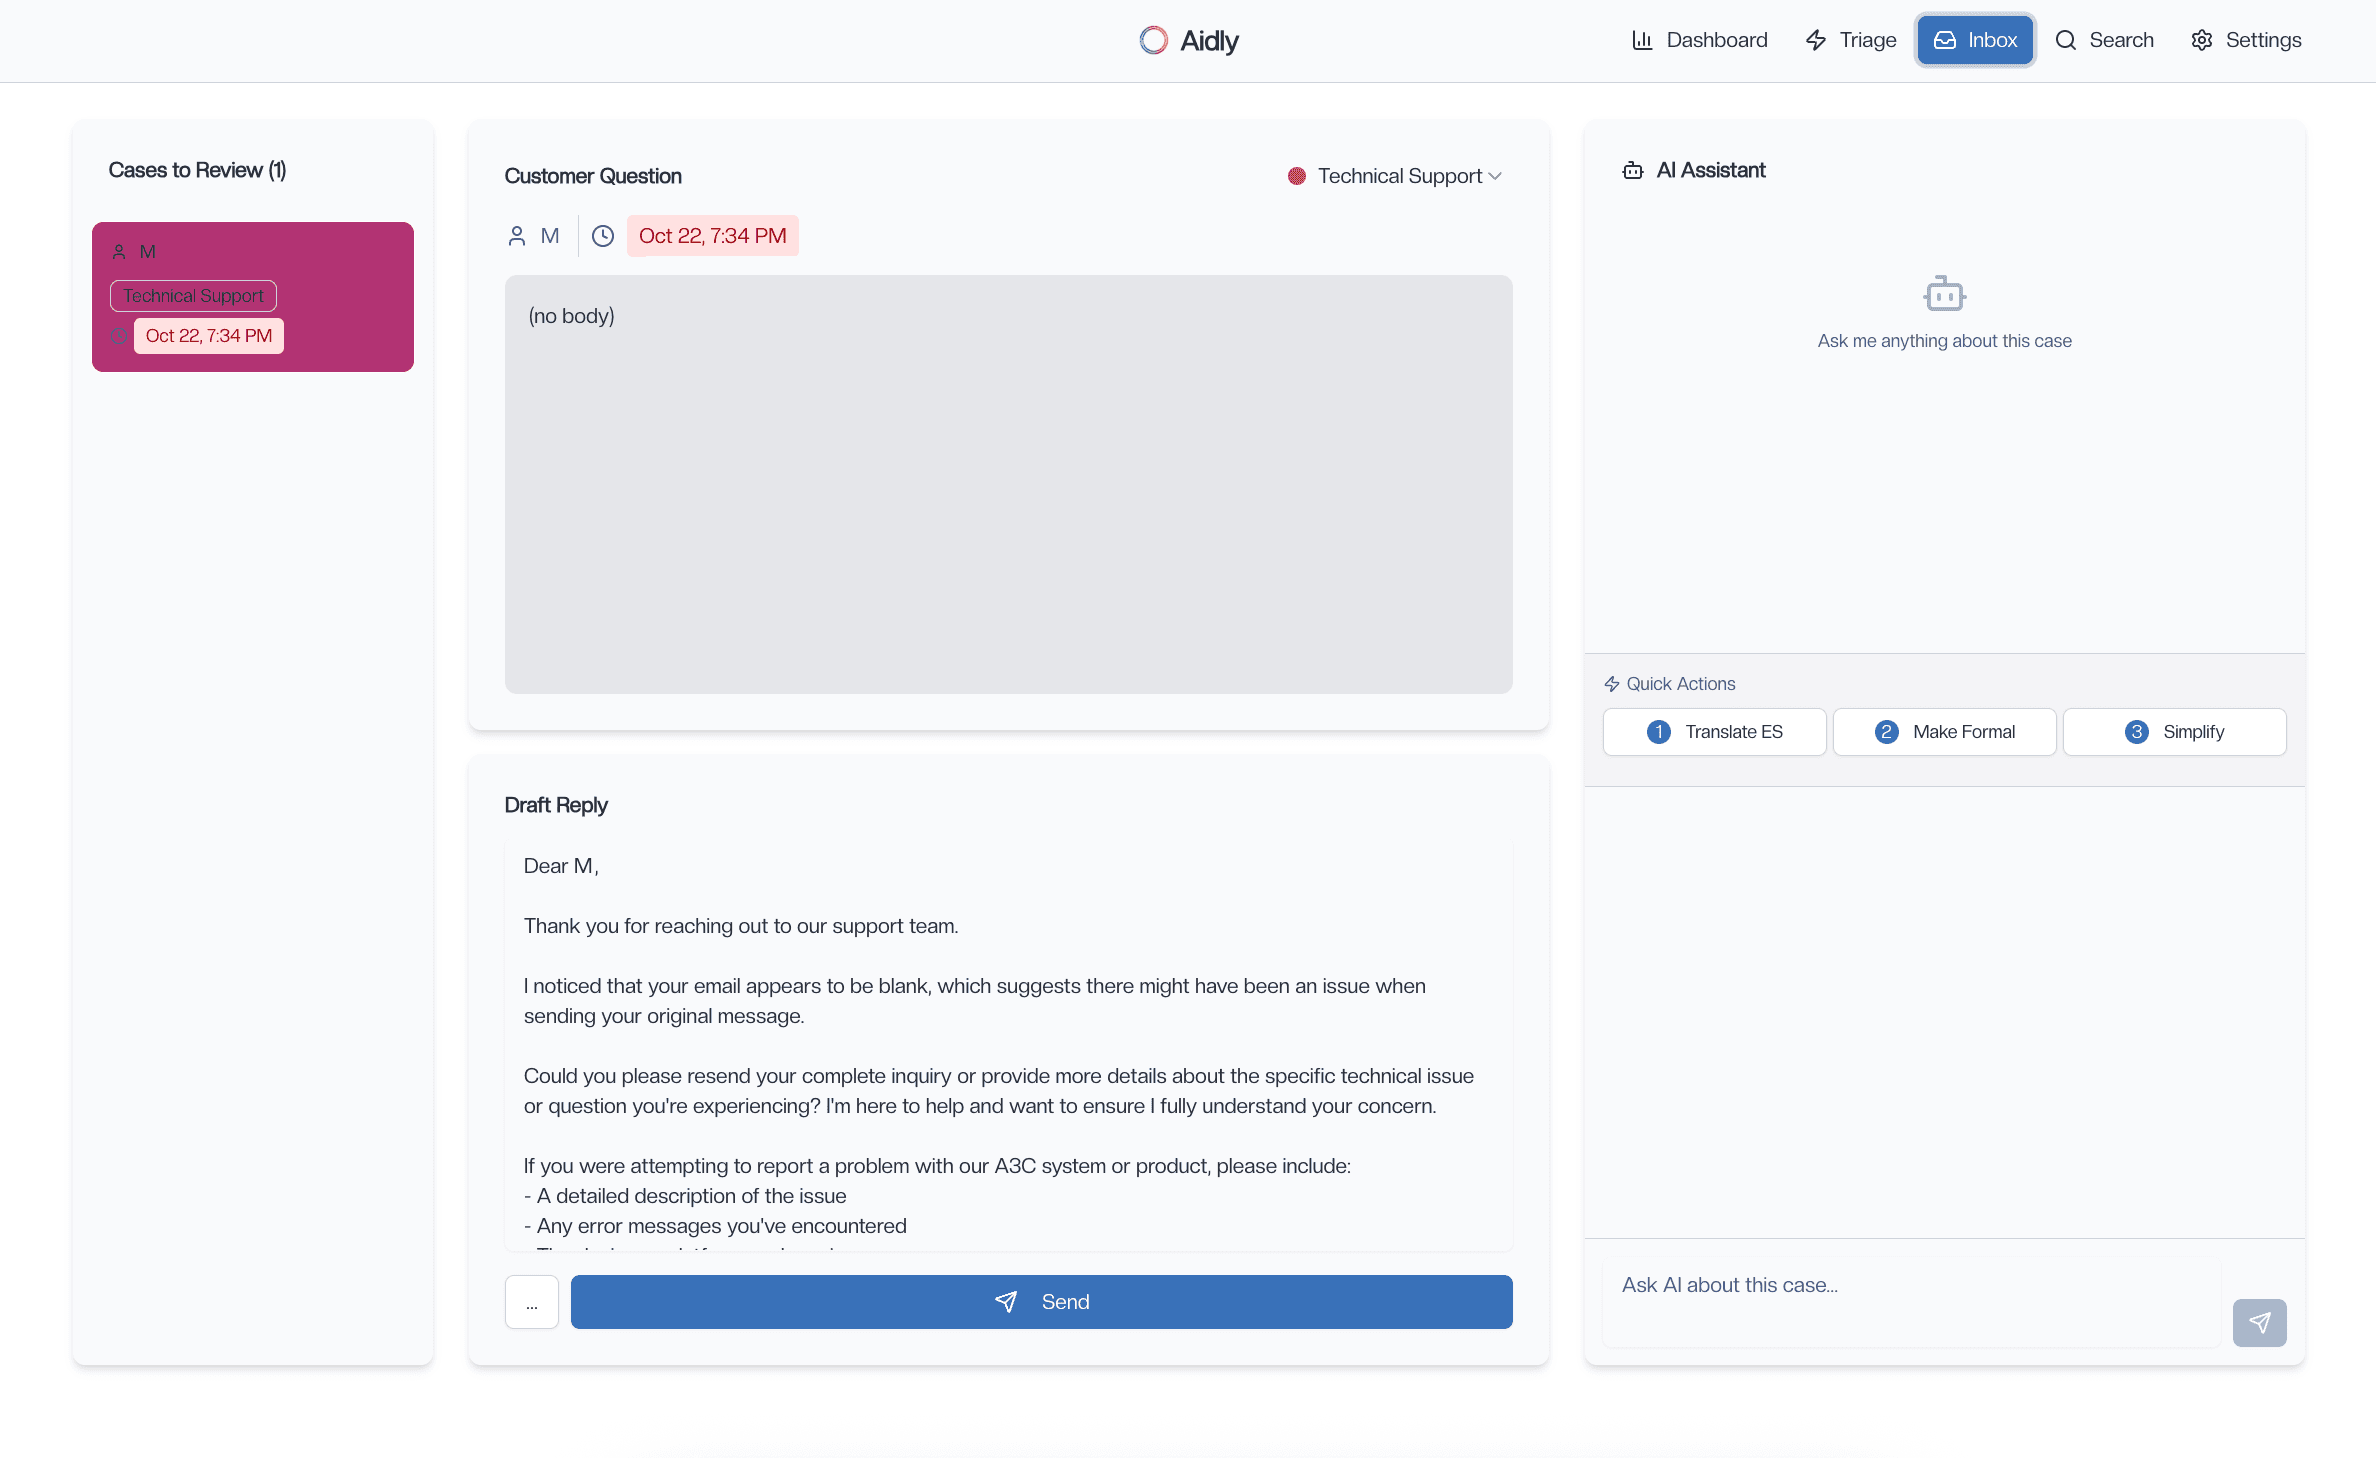Click the Aidly logo icon

click(x=1153, y=40)
